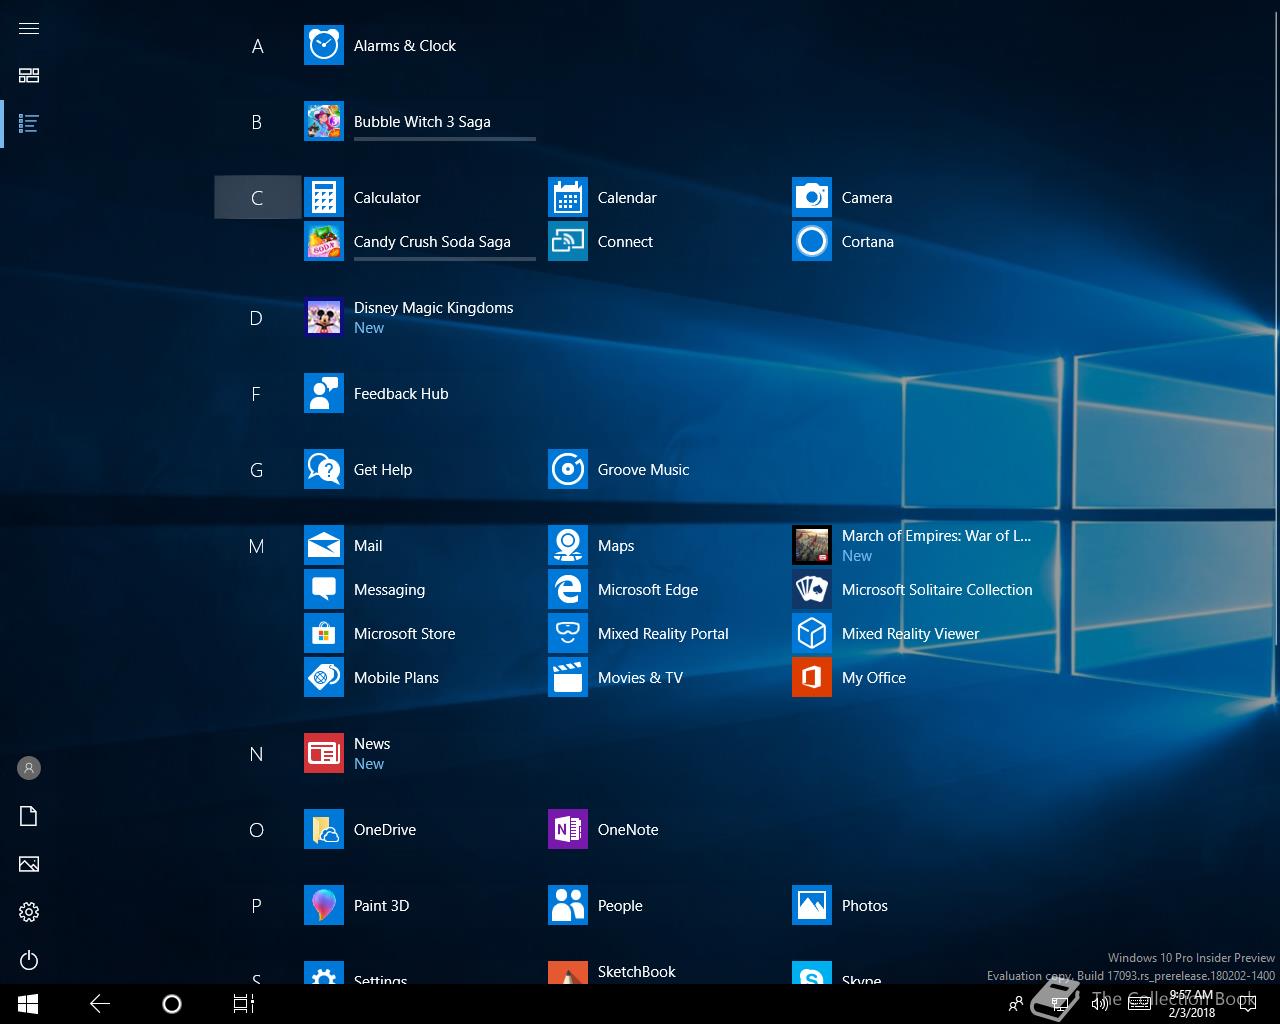Open the Connect app icon
This screenshot has height=1024, width=1280.
coord(567,242)
